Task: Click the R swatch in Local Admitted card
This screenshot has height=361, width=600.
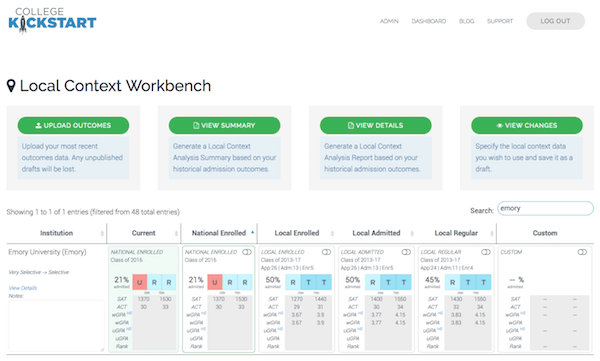Action: pyautogui.click(x=373, y=282)
